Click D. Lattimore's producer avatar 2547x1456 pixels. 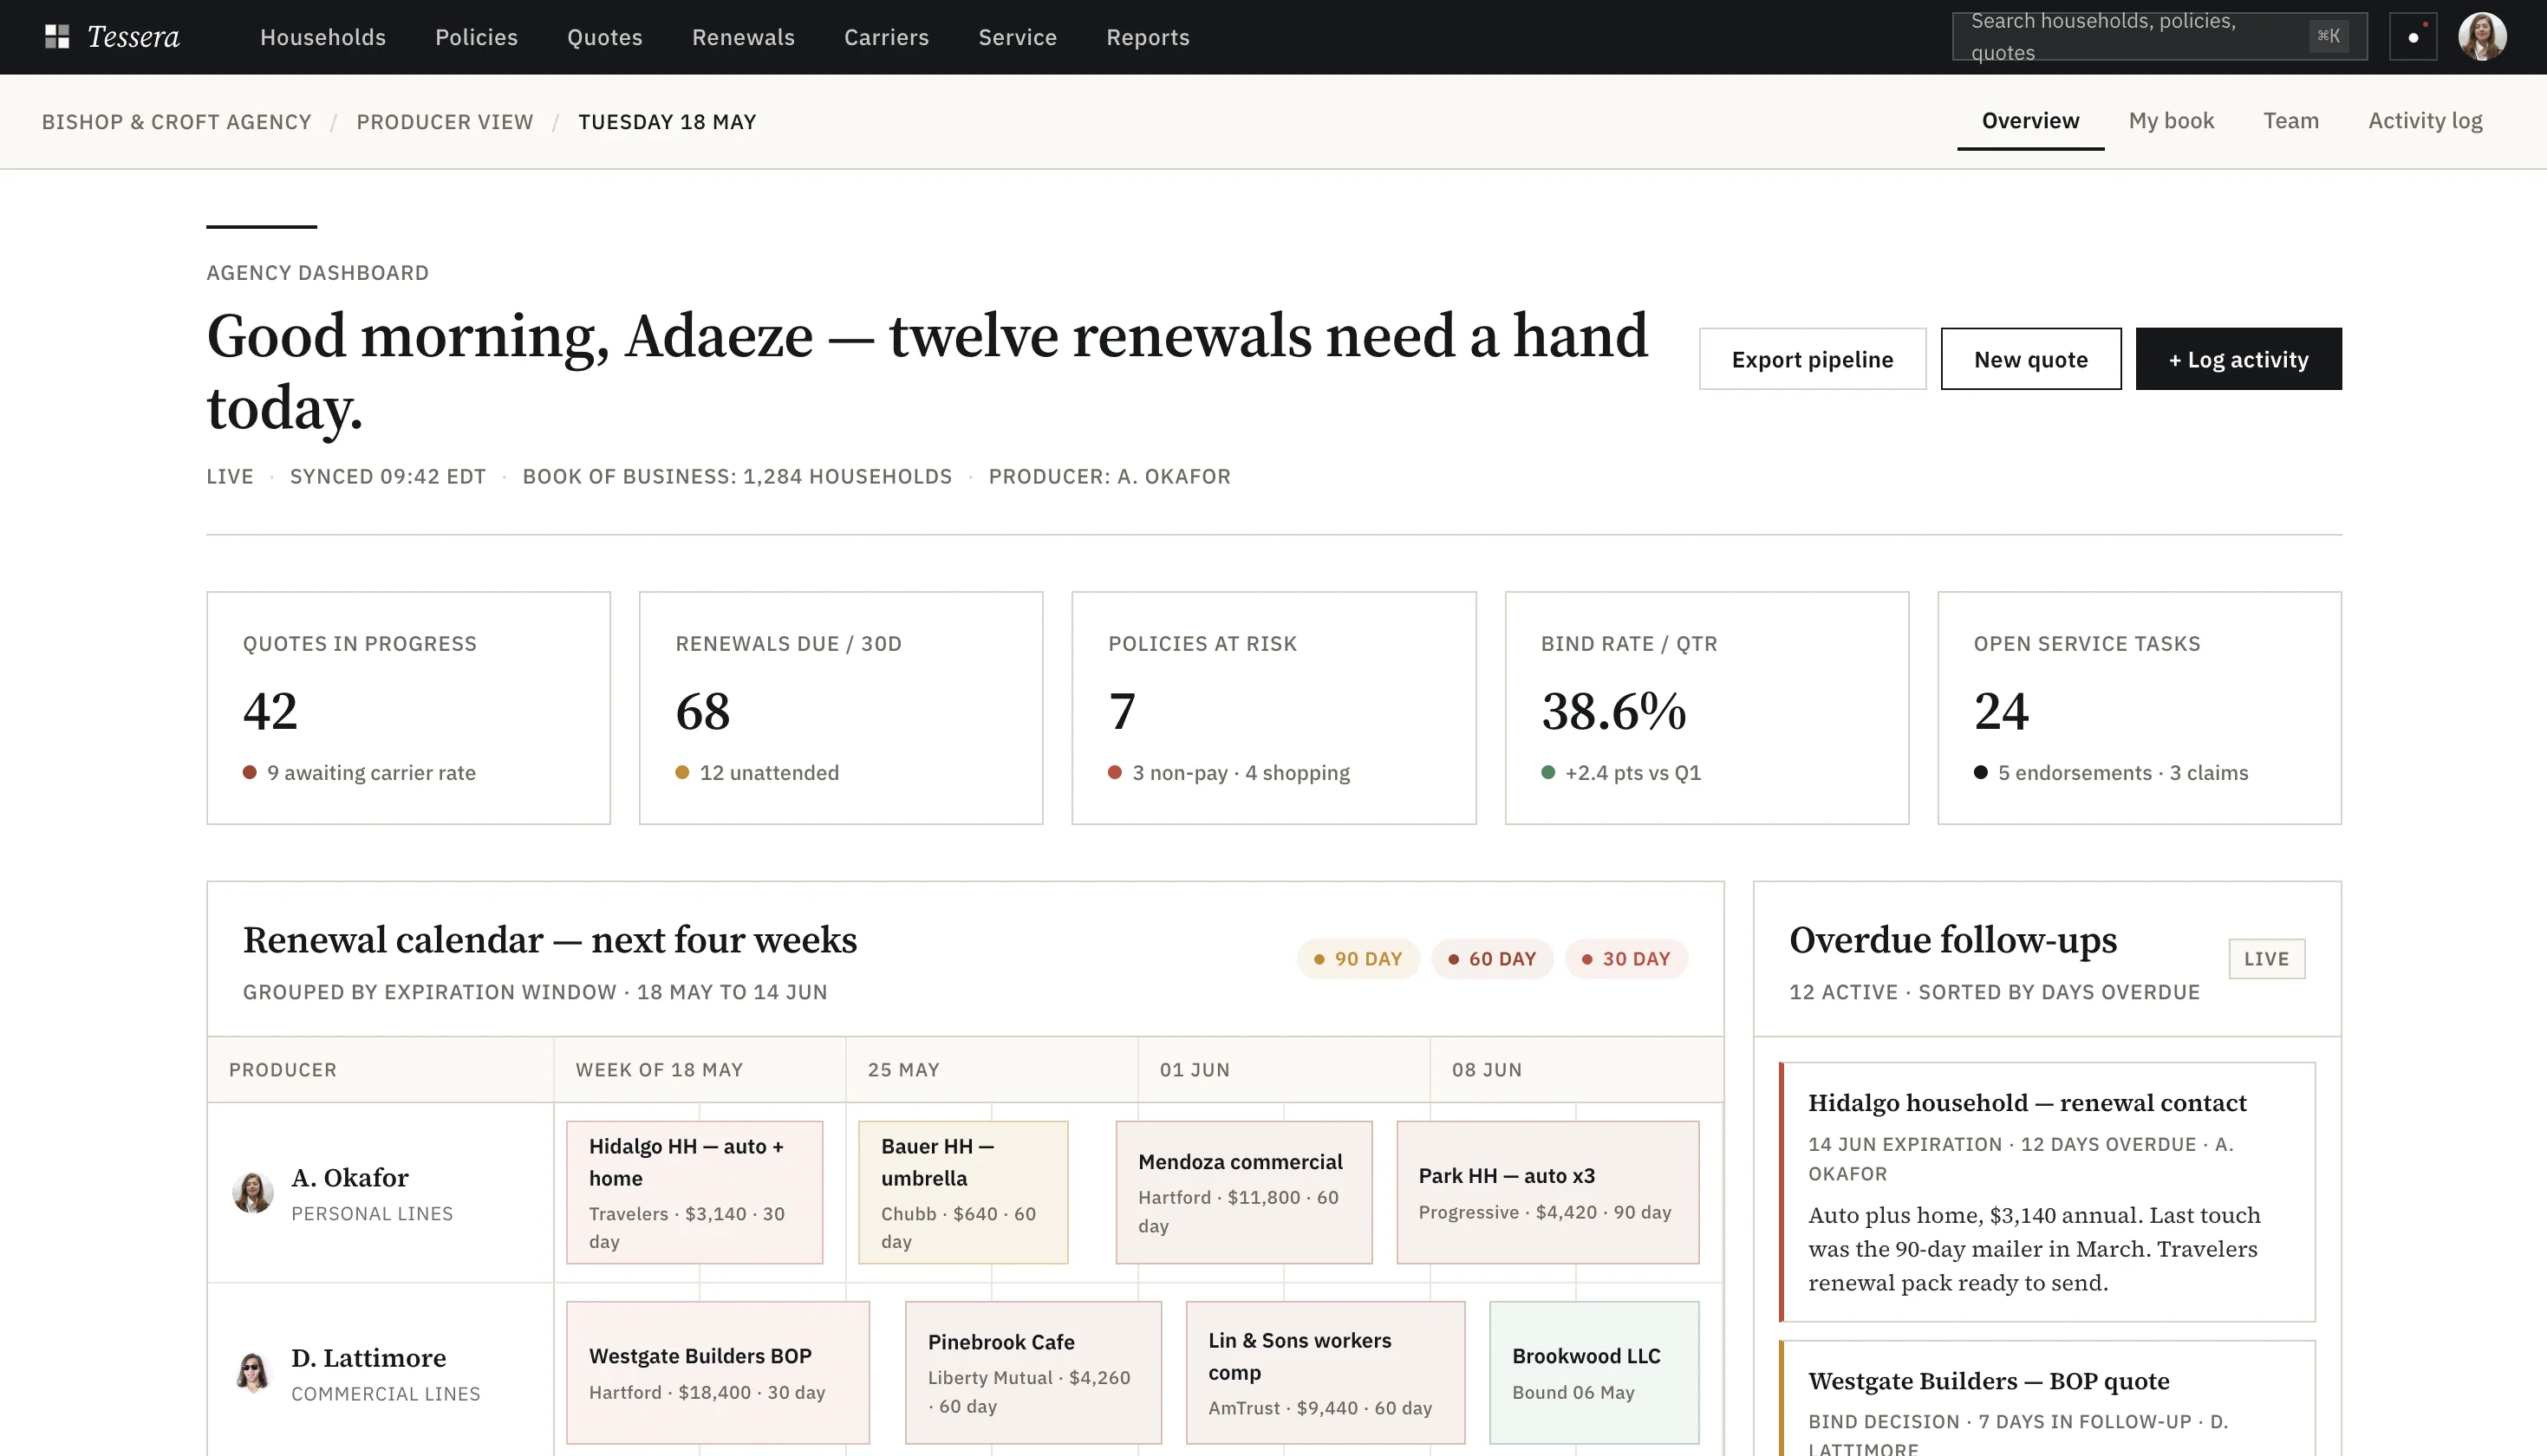coord(253,1373)
